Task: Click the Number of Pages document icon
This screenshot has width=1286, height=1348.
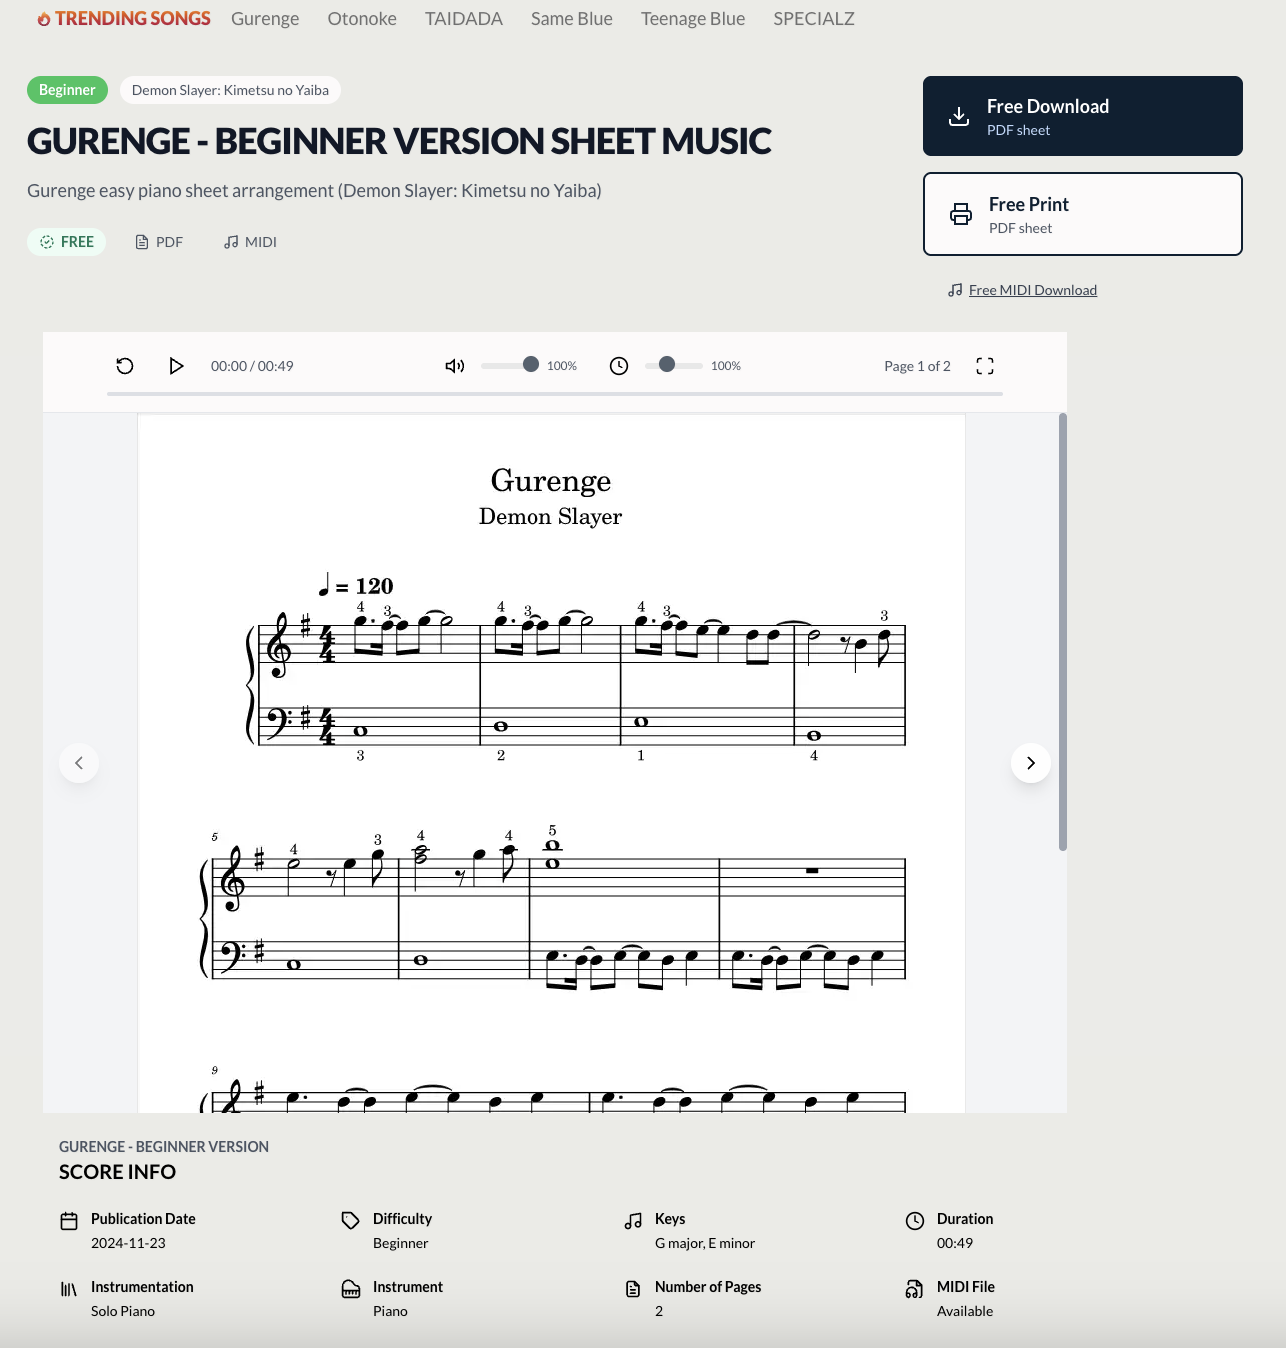Action: (x=633, y=1289)
